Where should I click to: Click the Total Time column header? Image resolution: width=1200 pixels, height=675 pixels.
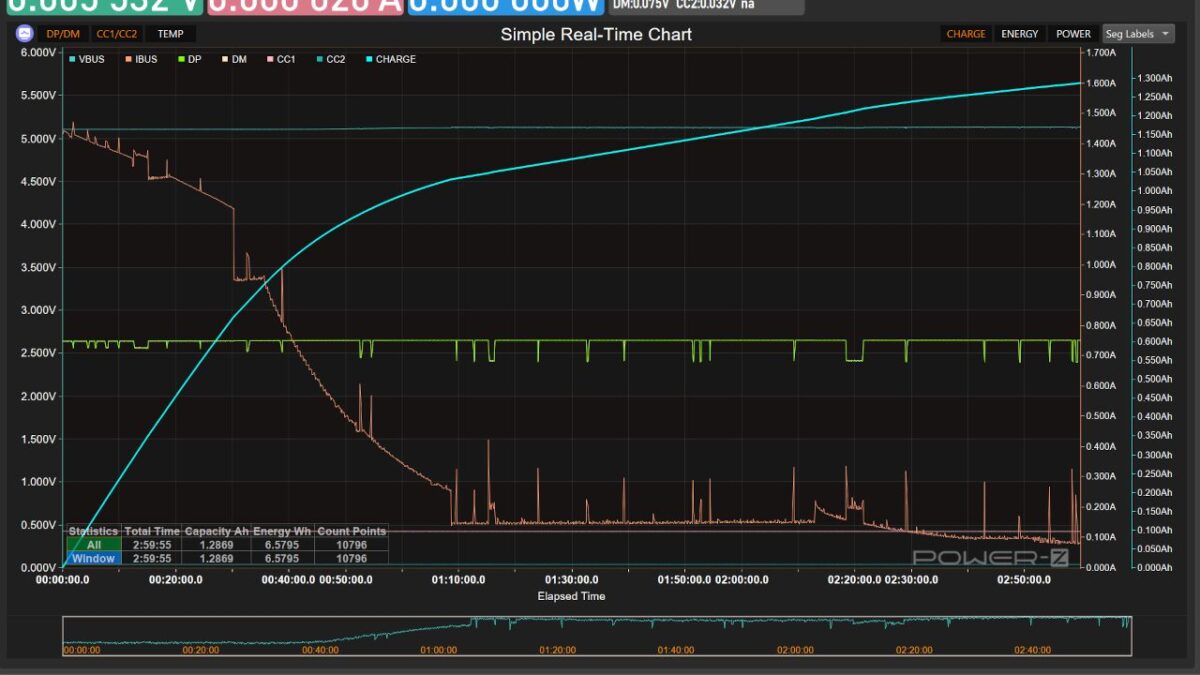(x=152, y=531)
